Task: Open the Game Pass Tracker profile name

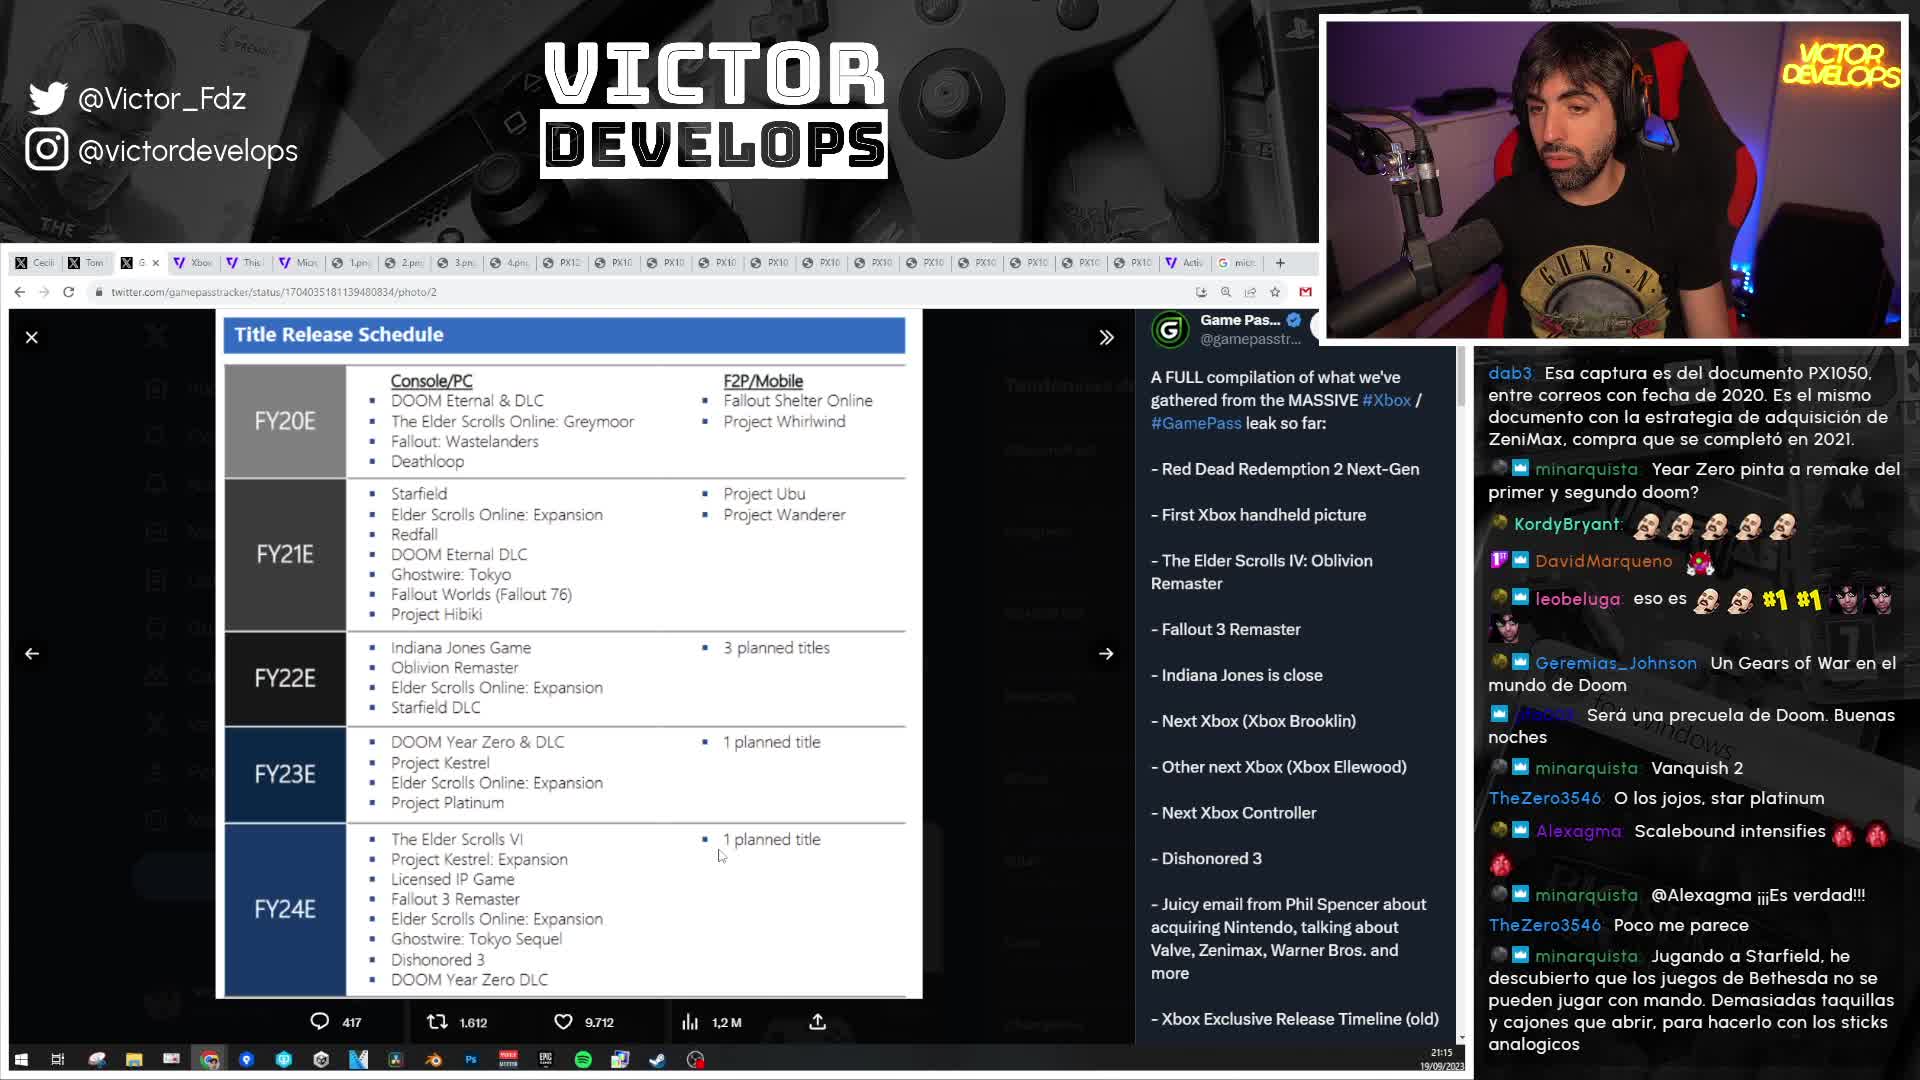Action: click(1240, 320)
